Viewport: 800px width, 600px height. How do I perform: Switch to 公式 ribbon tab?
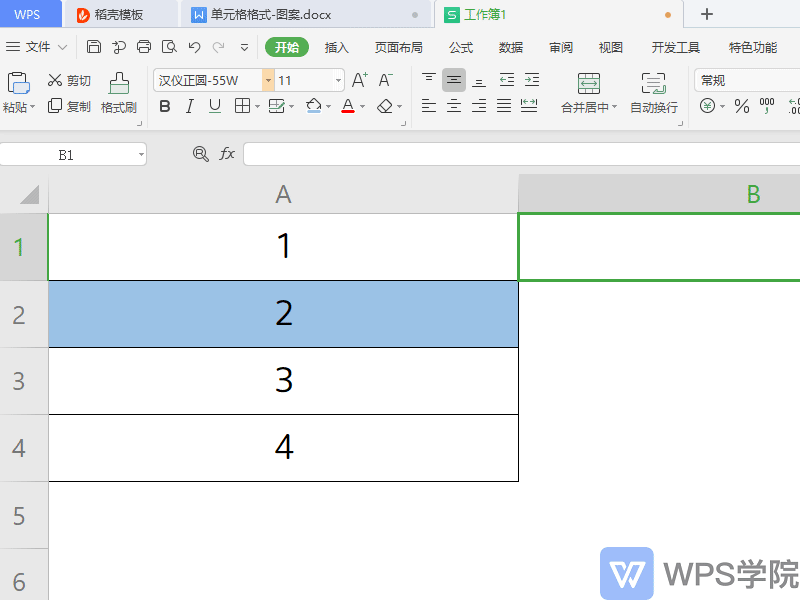[461, 47]
